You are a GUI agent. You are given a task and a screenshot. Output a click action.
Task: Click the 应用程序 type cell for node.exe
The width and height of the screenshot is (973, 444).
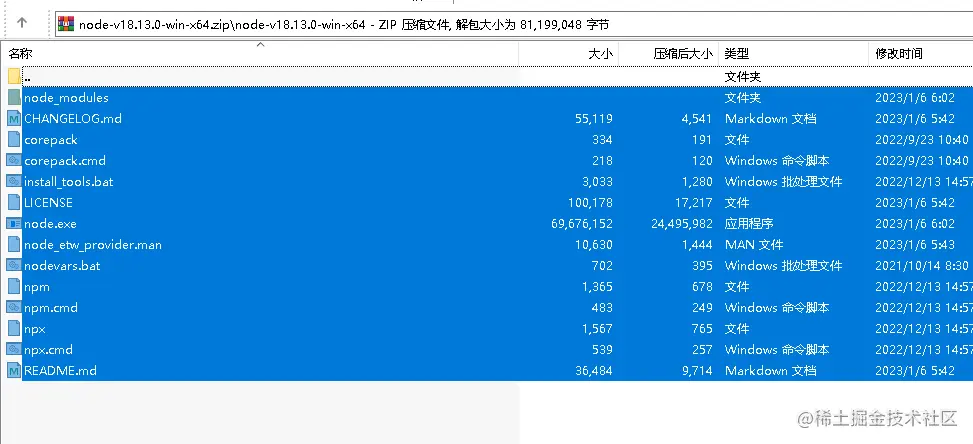pyautogui.click(x=749, y=224)
